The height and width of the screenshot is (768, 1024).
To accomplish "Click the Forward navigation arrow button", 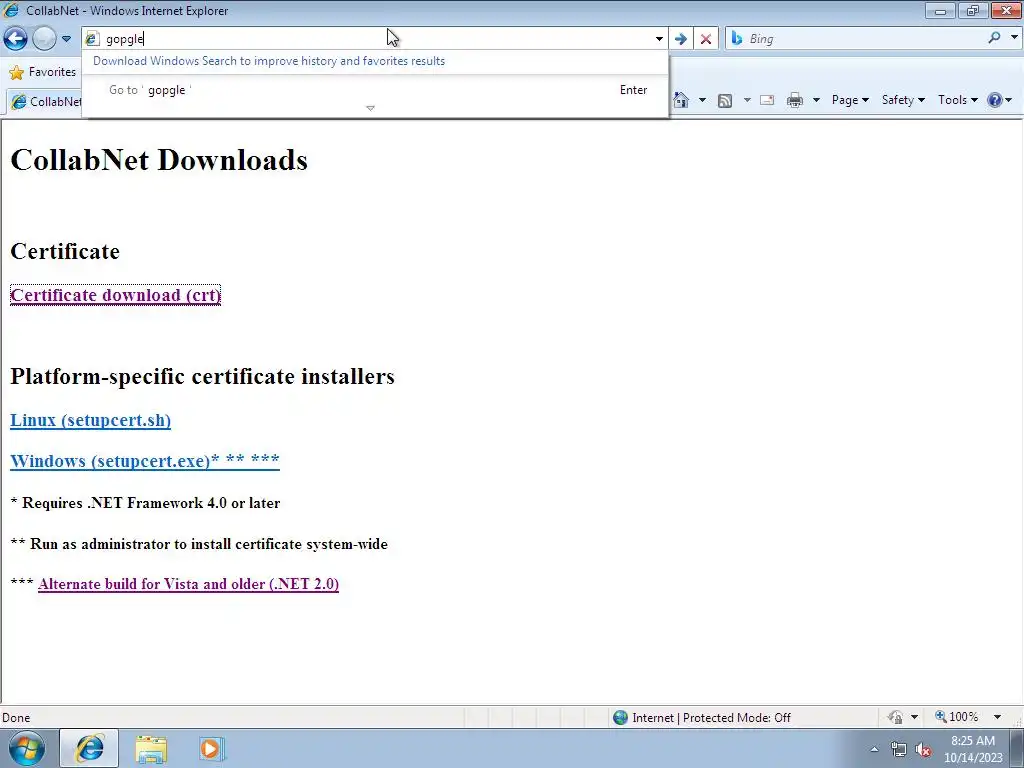I will tap(44, 39).
